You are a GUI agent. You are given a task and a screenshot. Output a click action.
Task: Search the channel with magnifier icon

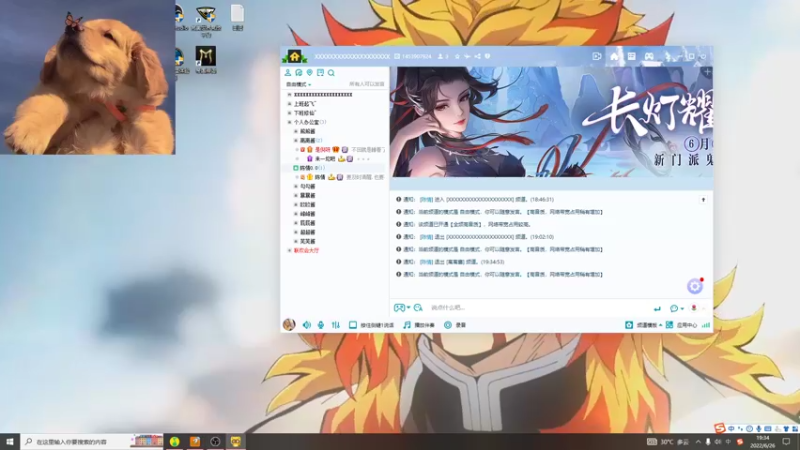point(331,73)
